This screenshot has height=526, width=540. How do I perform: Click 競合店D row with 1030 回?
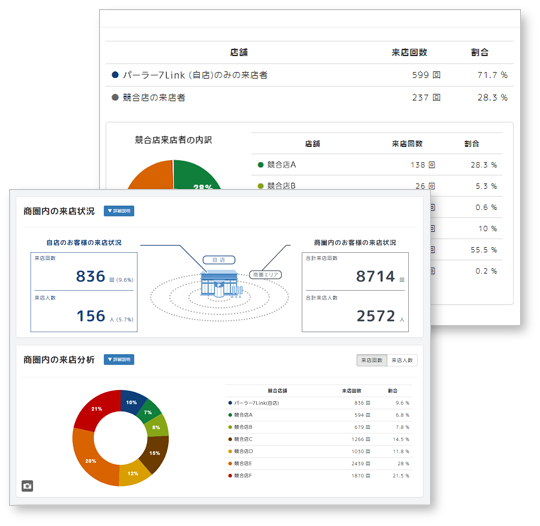point(319,451)
